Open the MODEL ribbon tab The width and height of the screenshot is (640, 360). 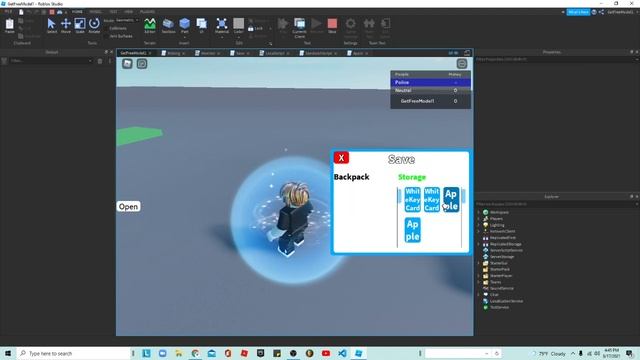click(x=95, y=12)
